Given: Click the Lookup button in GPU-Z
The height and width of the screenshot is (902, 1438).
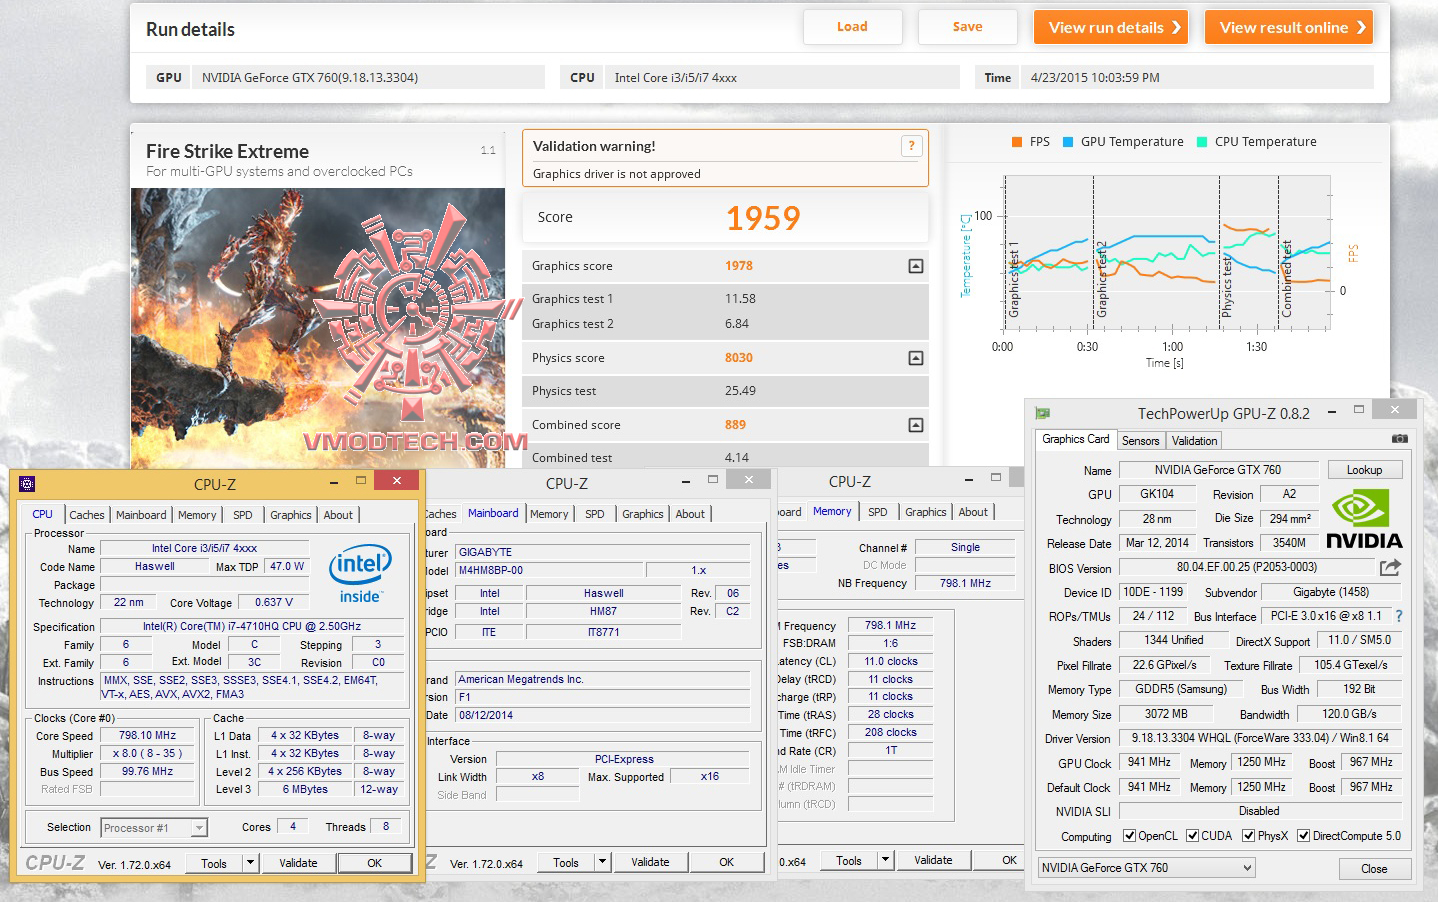Looking at the screenshot, I should pyautogui.click(x=1364, y=470).
